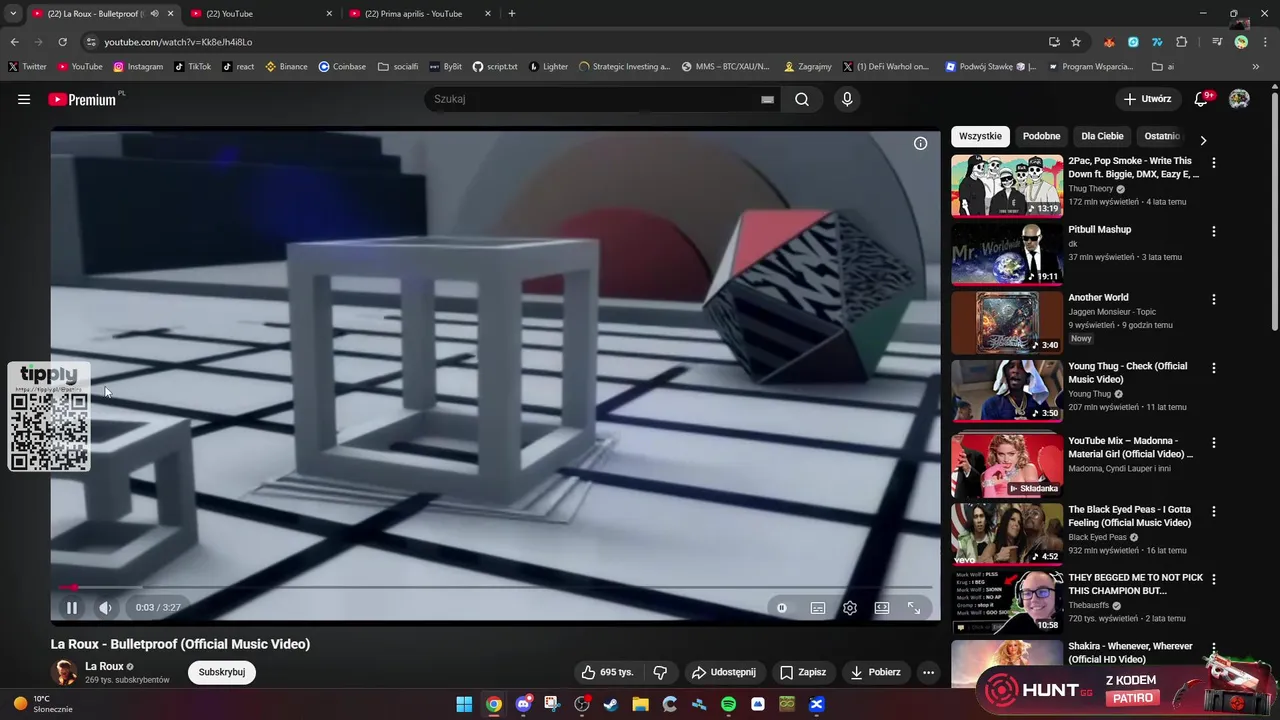Open options for 2Pac, Pop Smoke video

coord(1214,162)
